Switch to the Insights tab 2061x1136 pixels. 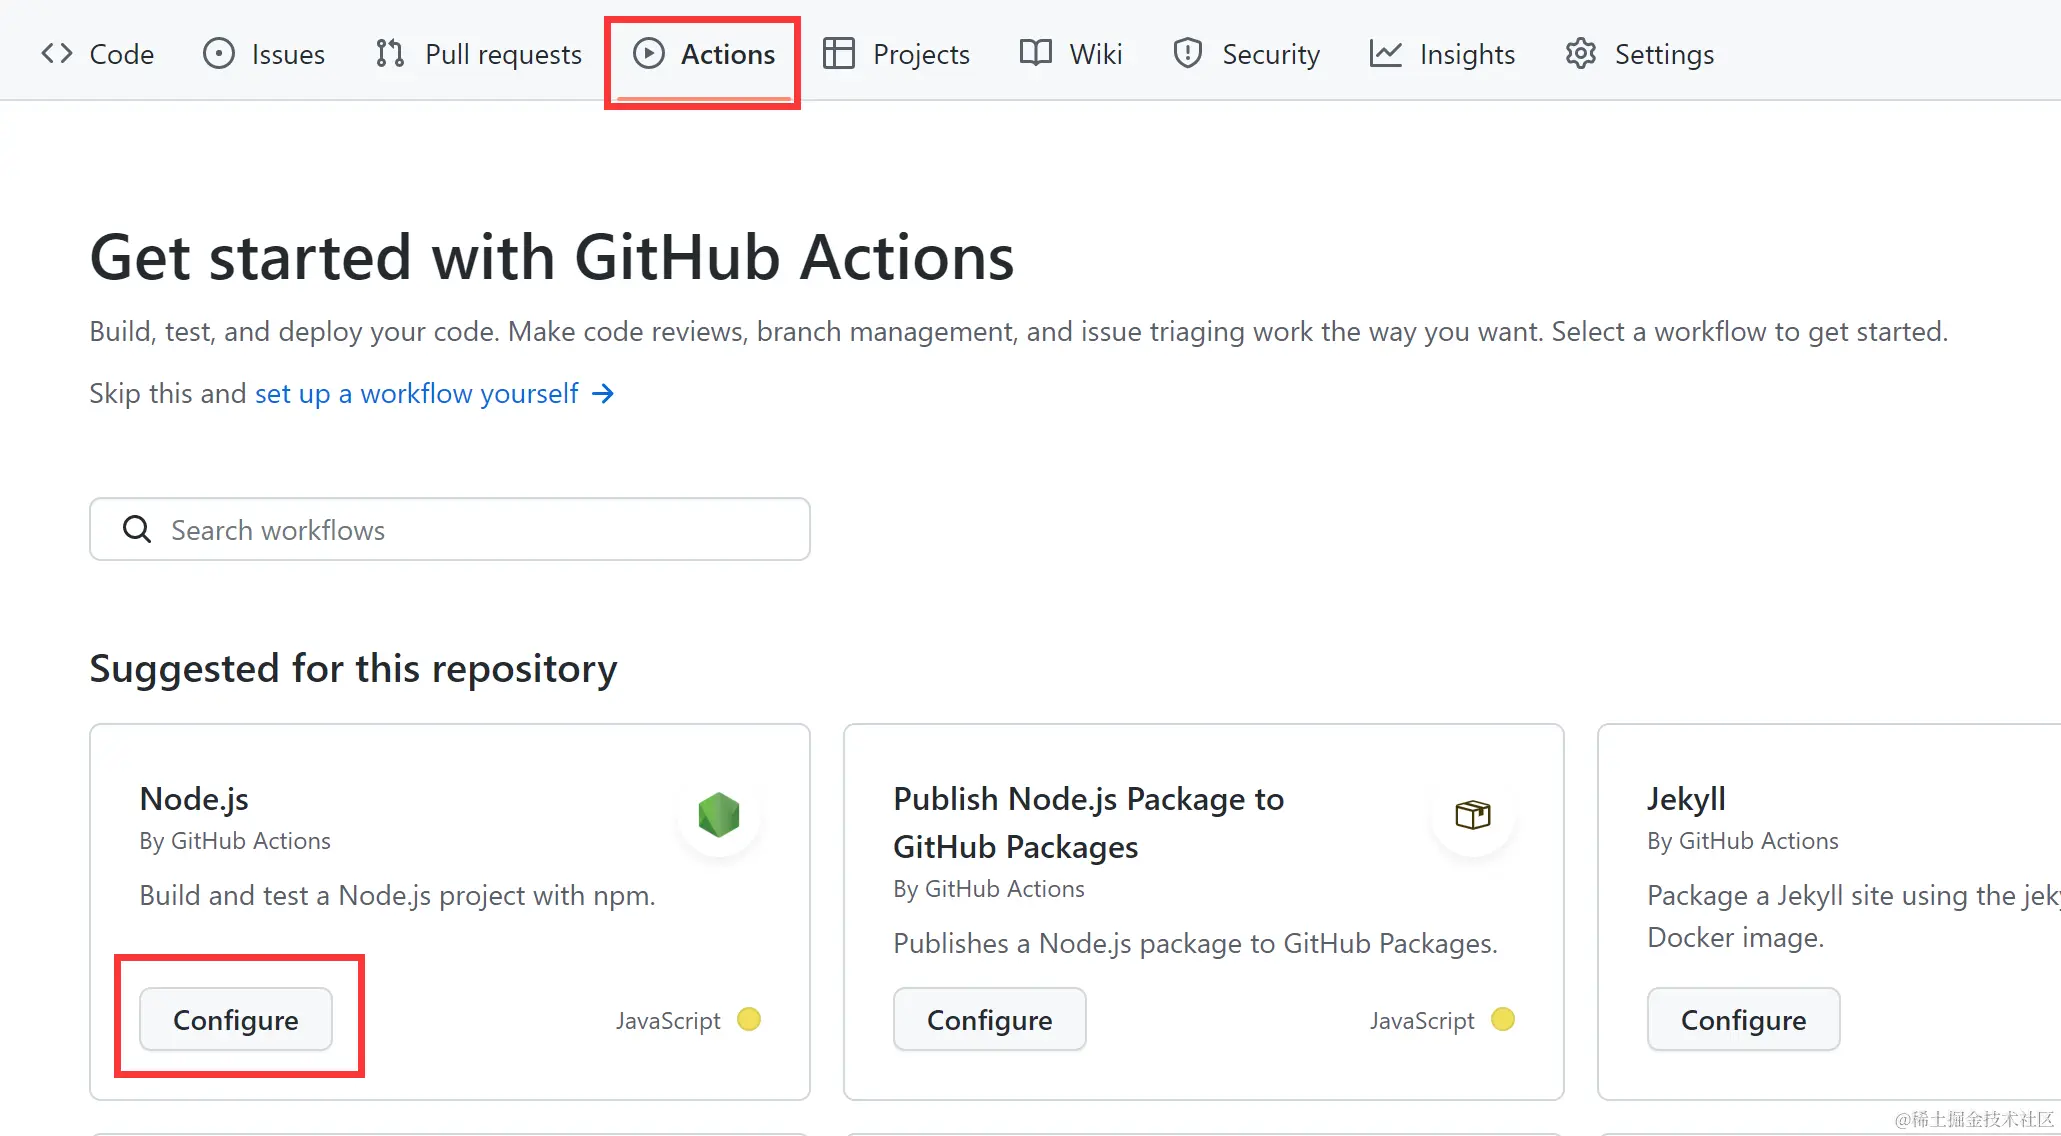[x=1466, y=54]
